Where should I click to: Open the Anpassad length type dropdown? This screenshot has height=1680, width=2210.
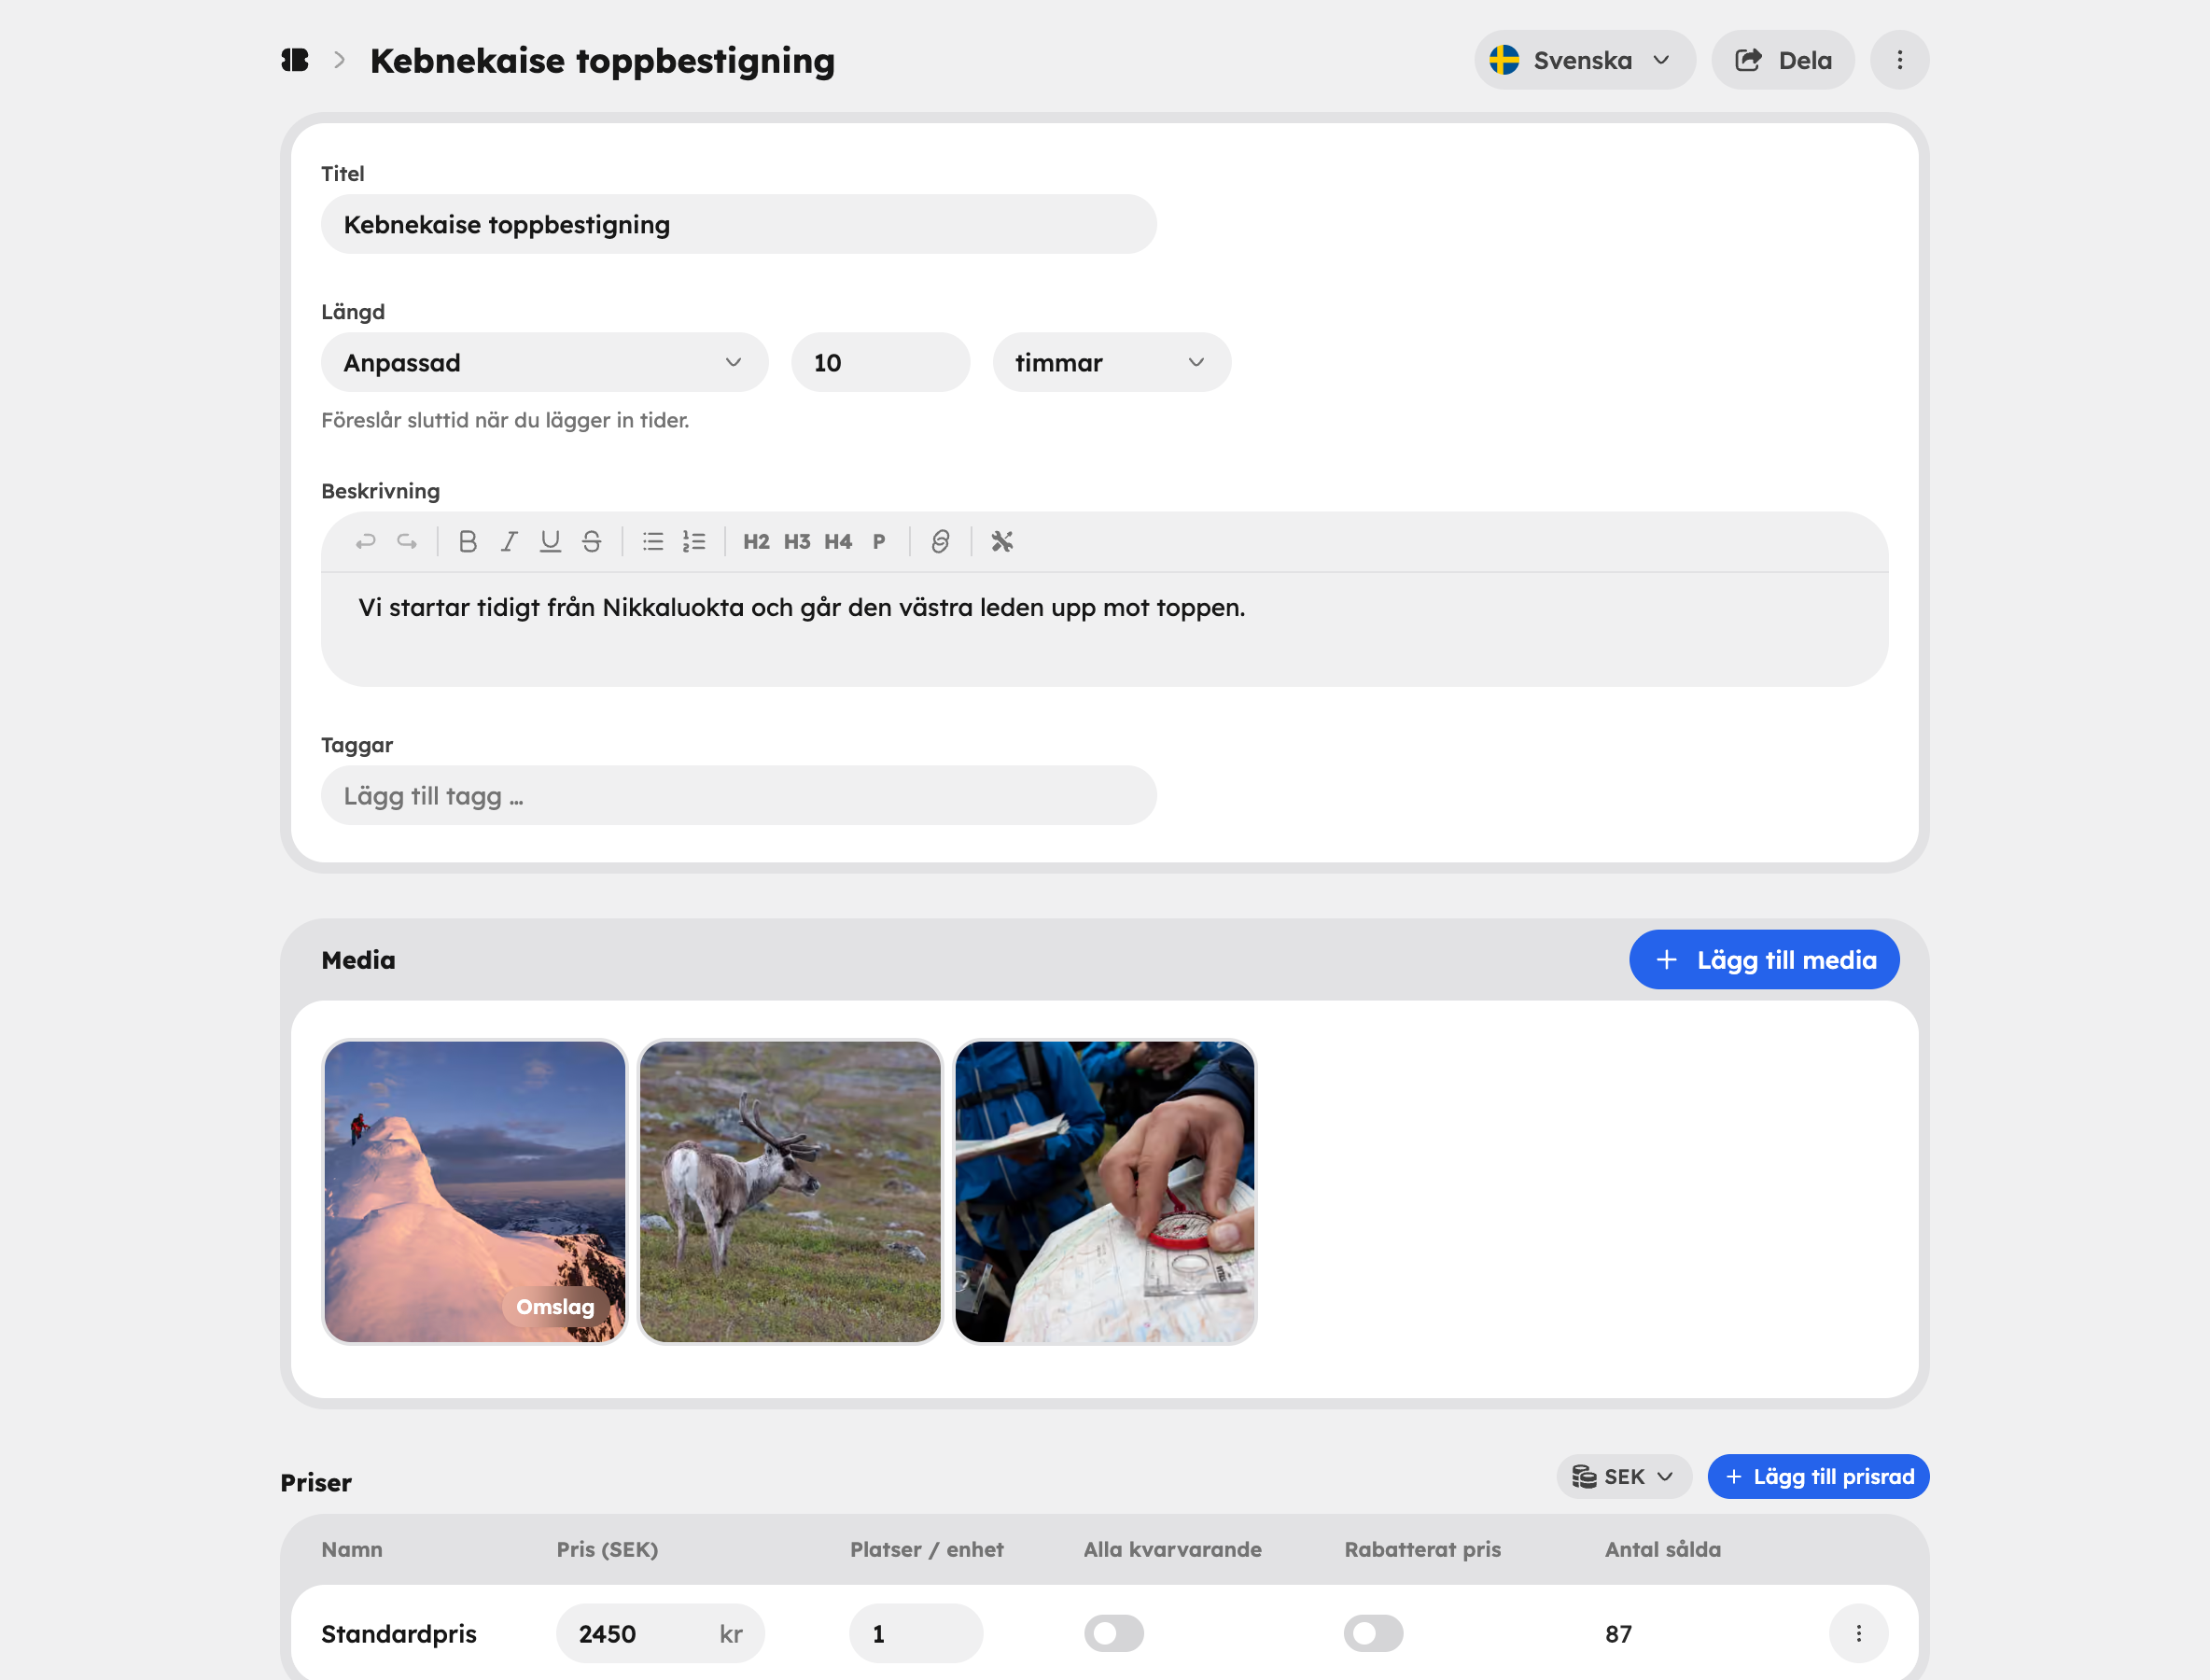[x=544, y=362]
